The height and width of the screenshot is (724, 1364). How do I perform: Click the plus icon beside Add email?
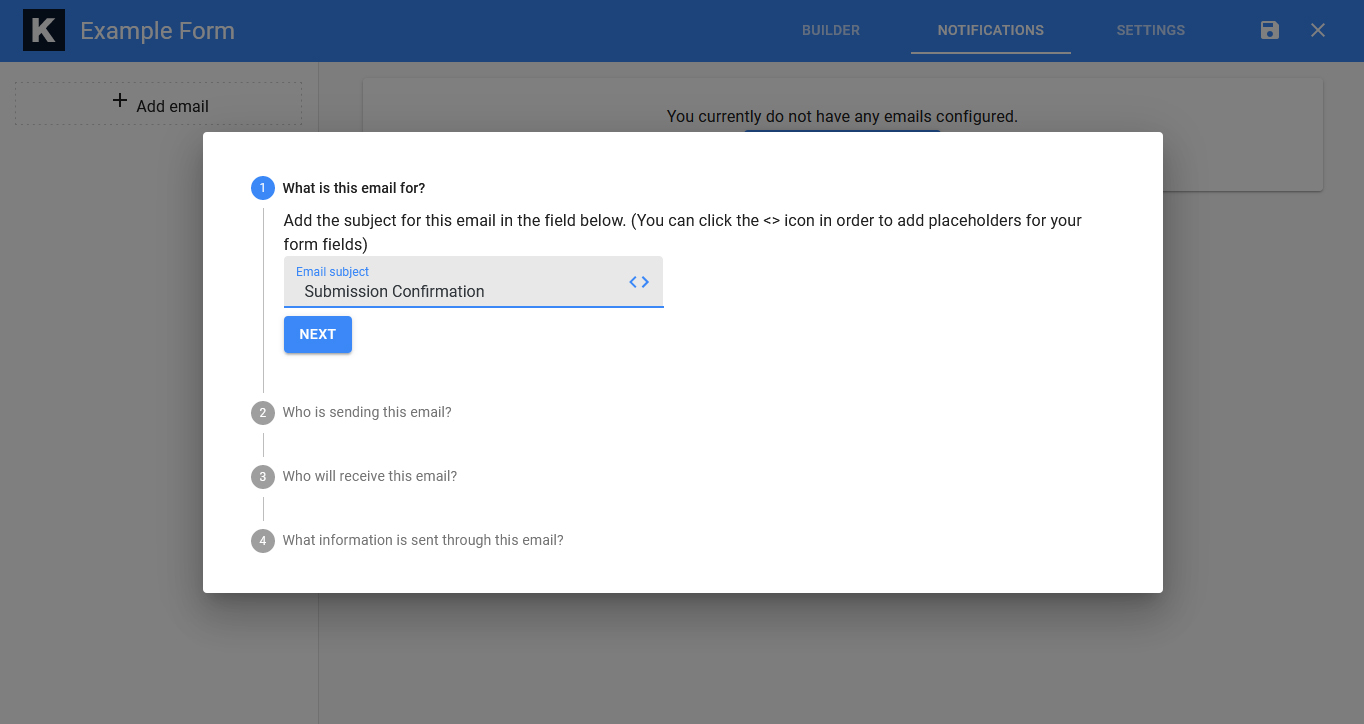(x=120, y=101)
